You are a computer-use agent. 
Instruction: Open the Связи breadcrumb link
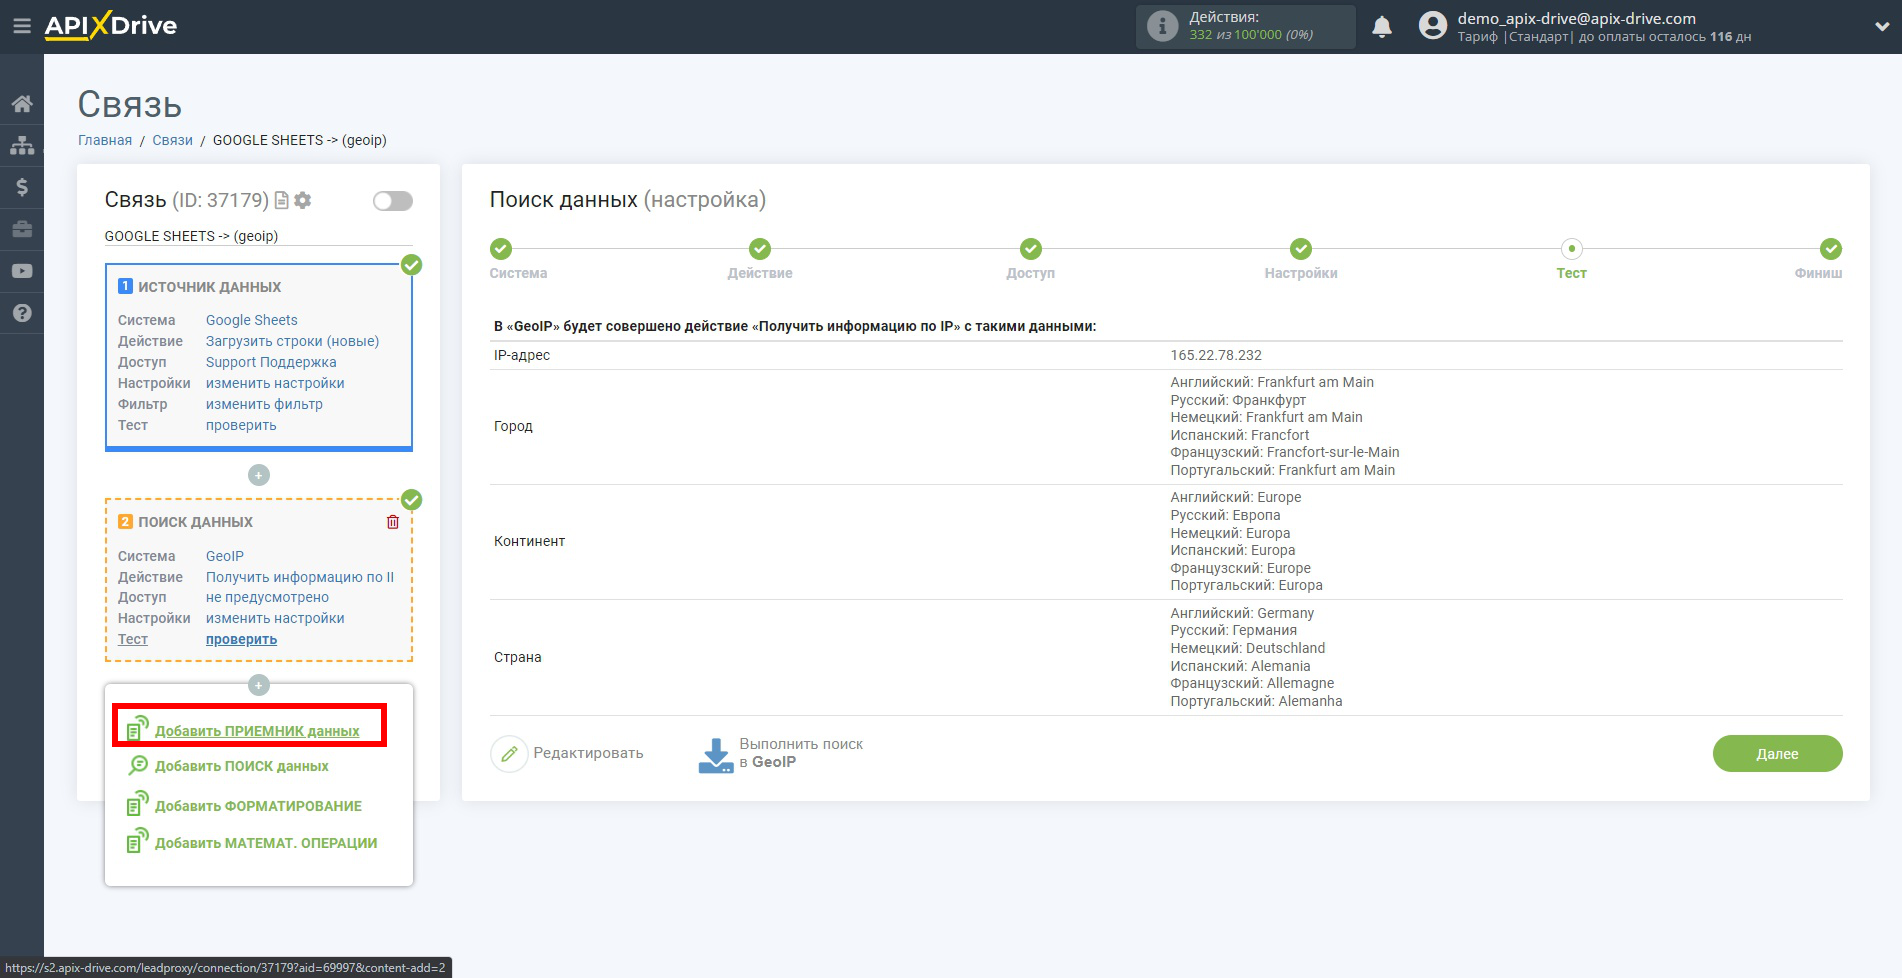click(172, 140)
